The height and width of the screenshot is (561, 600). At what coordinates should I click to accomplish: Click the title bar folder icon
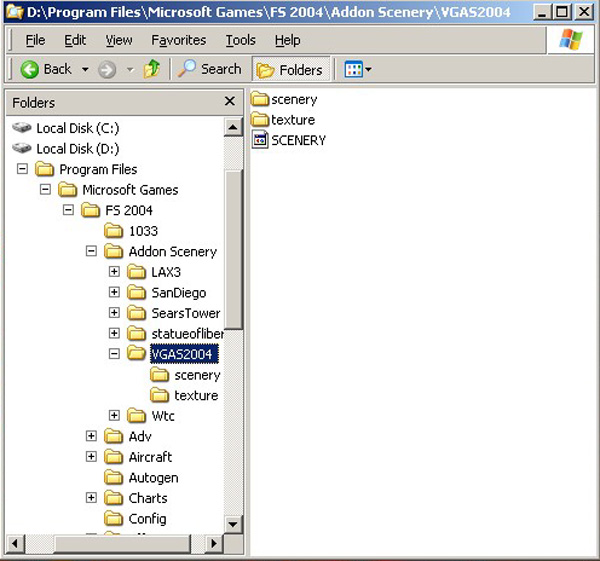15,12
